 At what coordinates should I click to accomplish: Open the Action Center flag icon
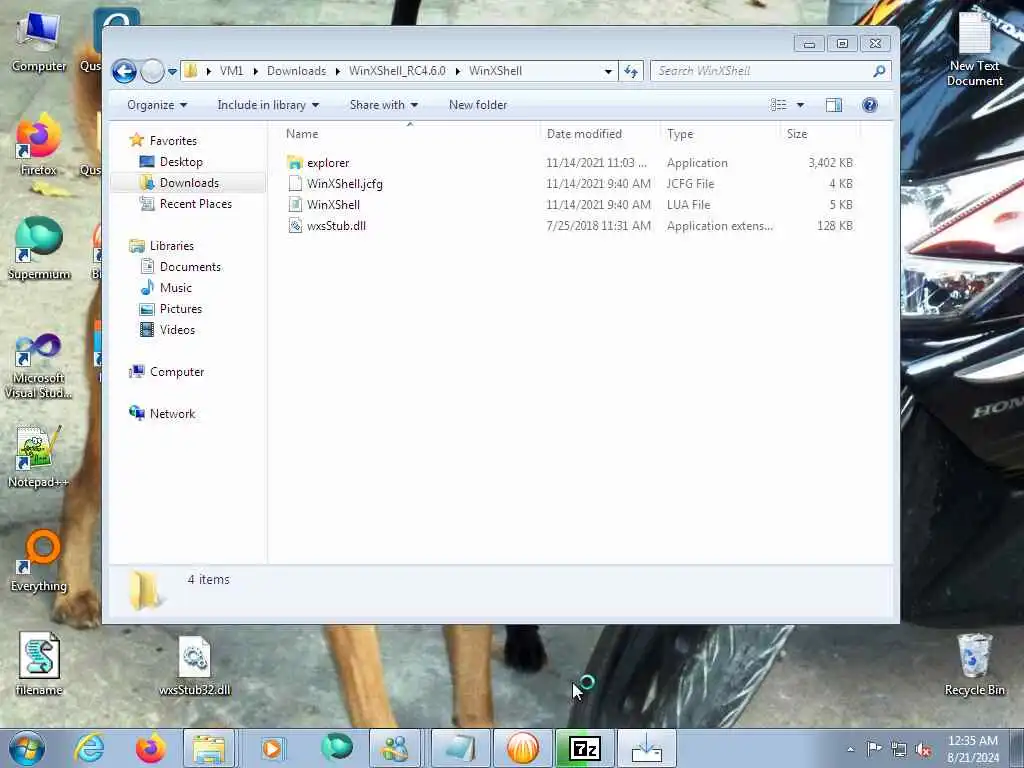874,749
